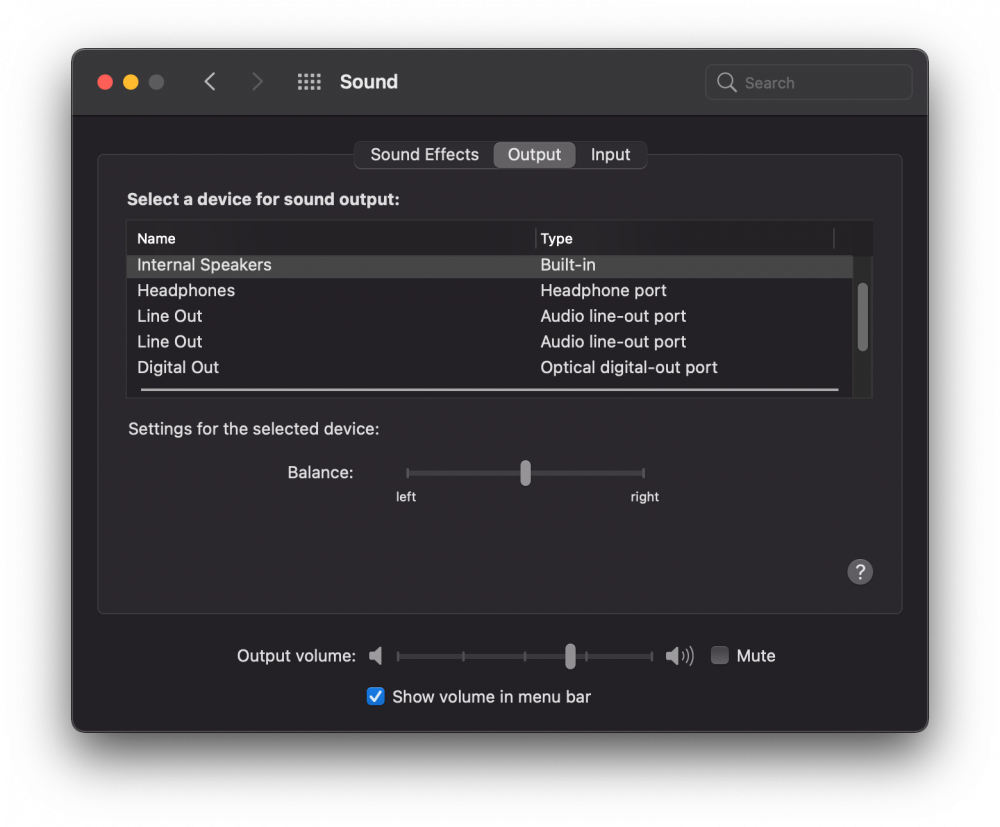Go forward with the right chevron

coord(257,82)
